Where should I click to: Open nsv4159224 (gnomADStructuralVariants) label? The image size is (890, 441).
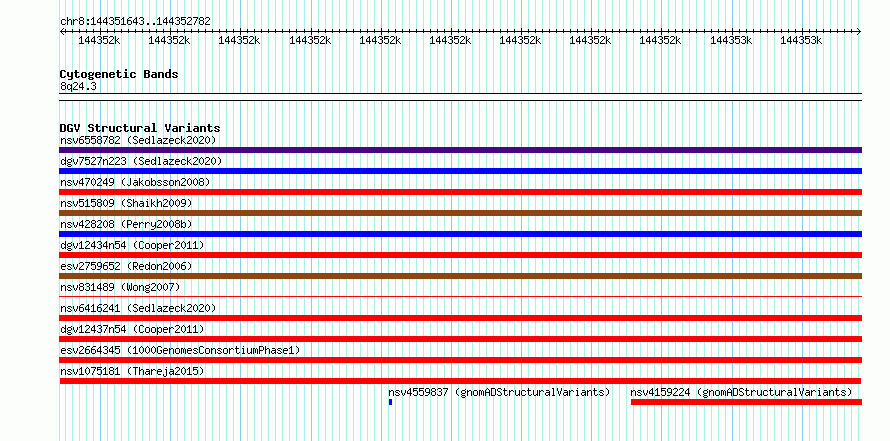(741, 392)
